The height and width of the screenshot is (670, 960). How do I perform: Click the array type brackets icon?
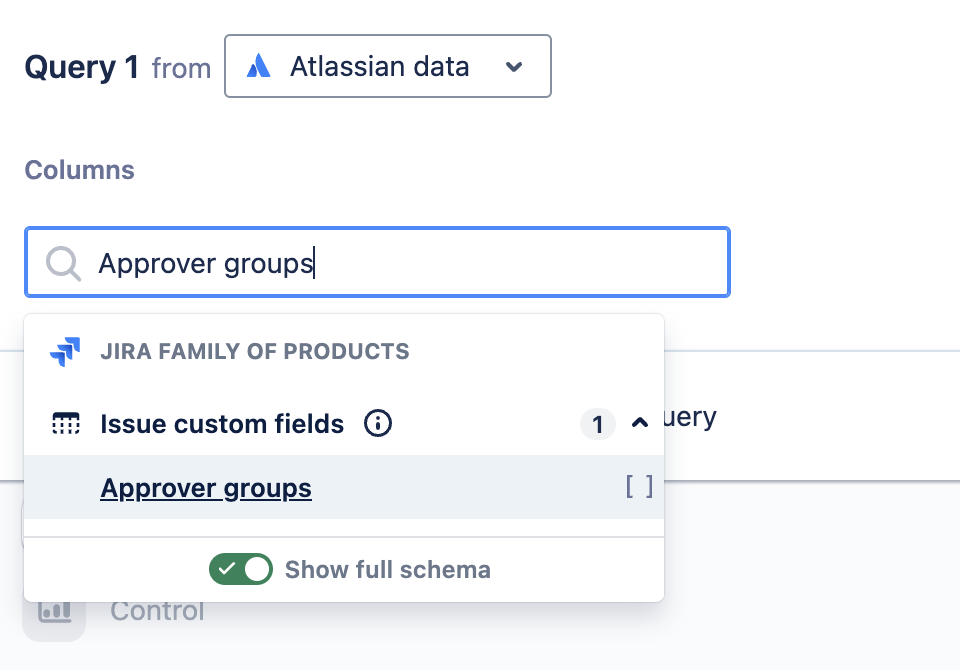pyautogui.click(x=639, y=487)
